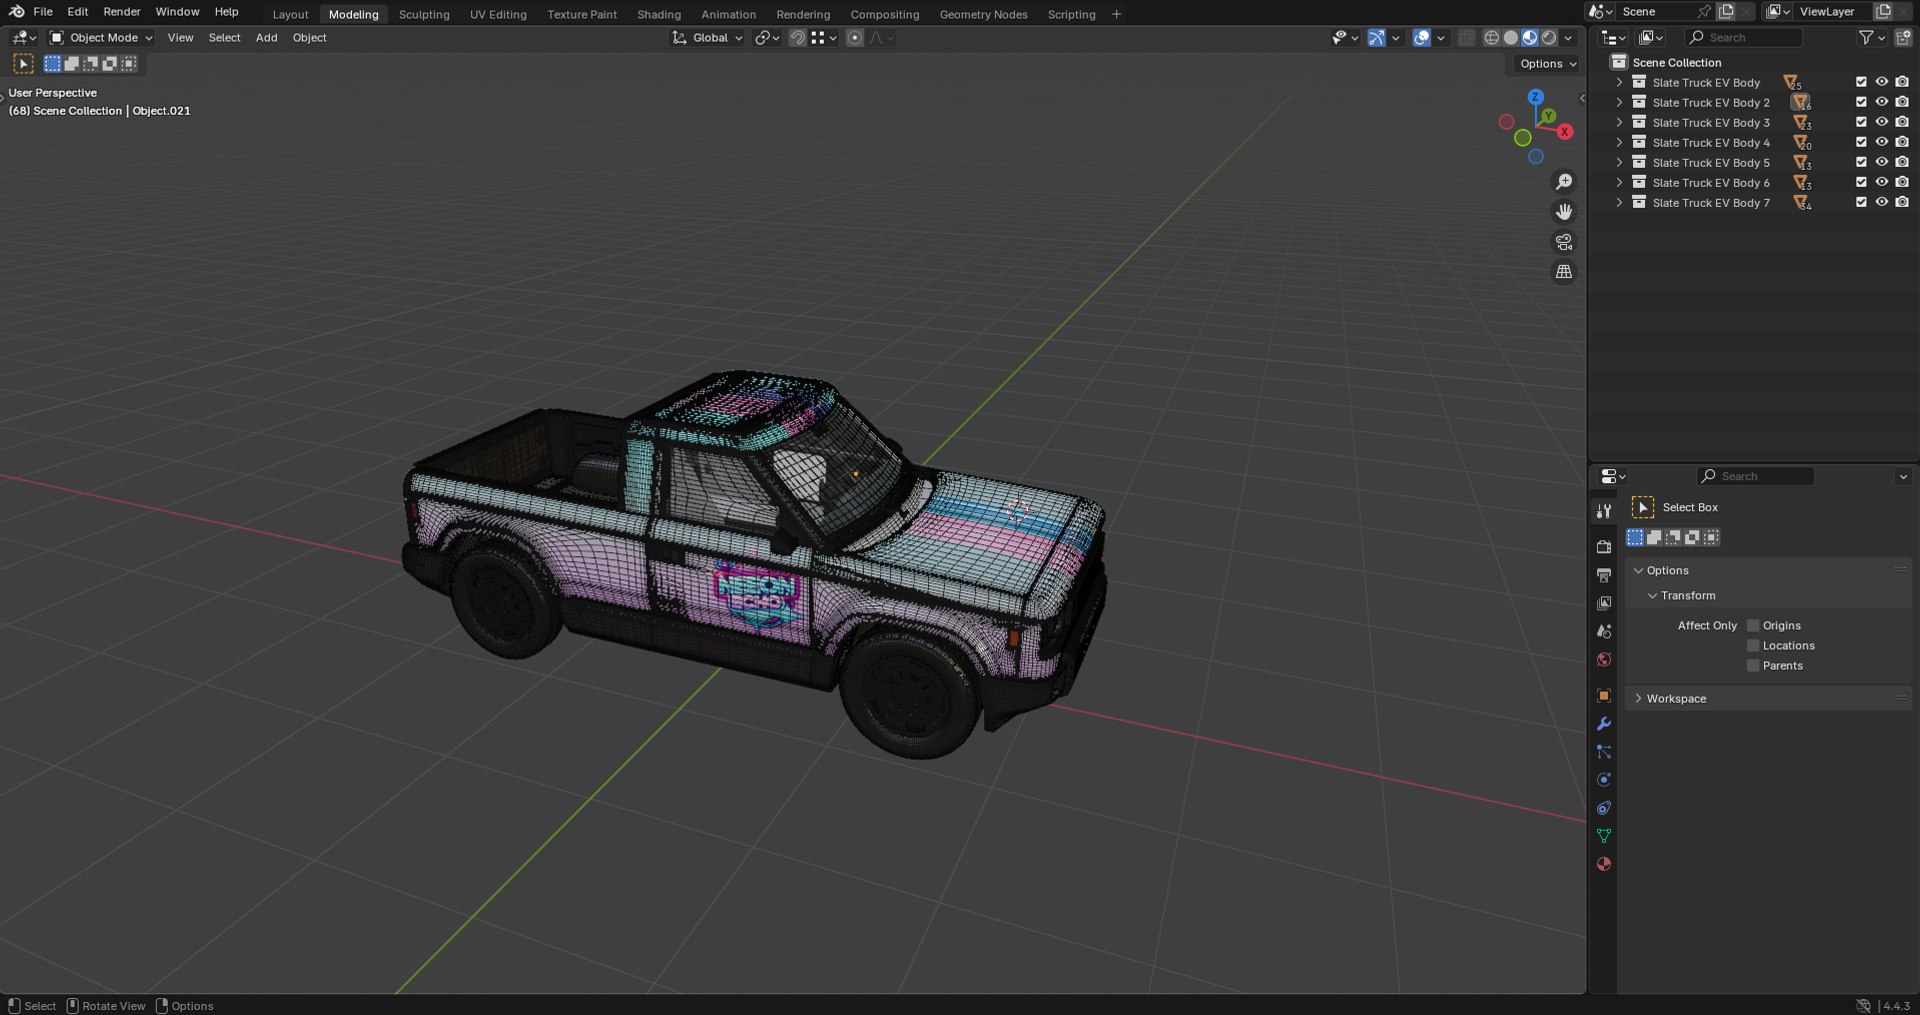Screen dimensions: 1920x1015
Task: Expand Slate Truck EV Body 3 collection
Action: (1619, 122)
